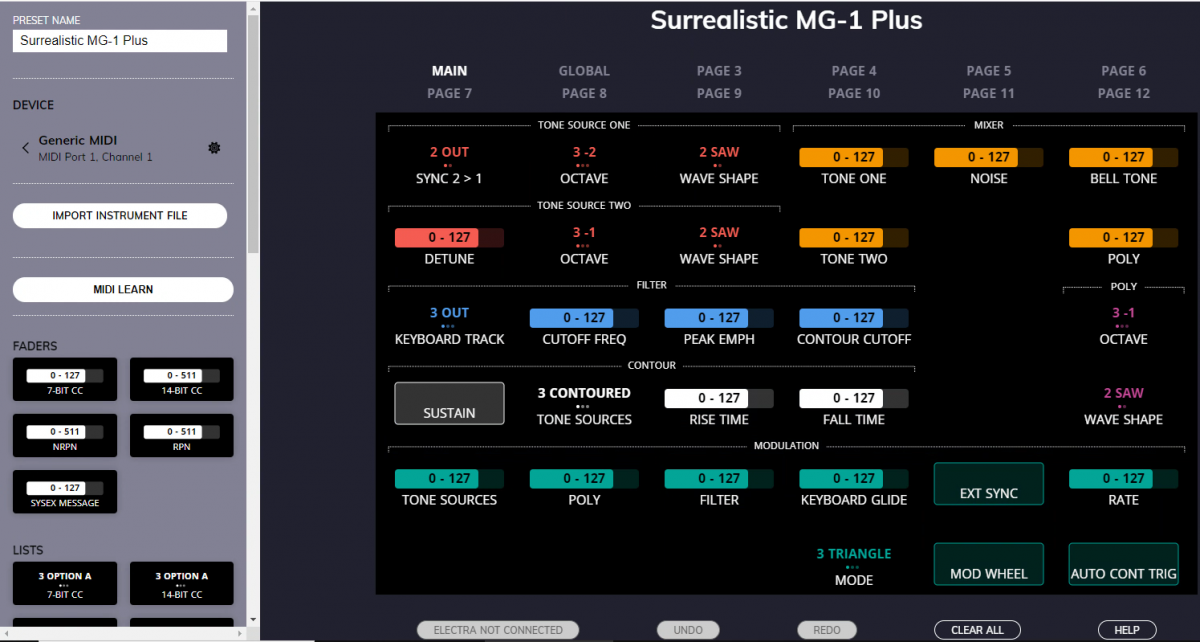This screenshot has height=642, width=1200.
Task: Select the RISE TIME fader
Action: tap(719, 407)
